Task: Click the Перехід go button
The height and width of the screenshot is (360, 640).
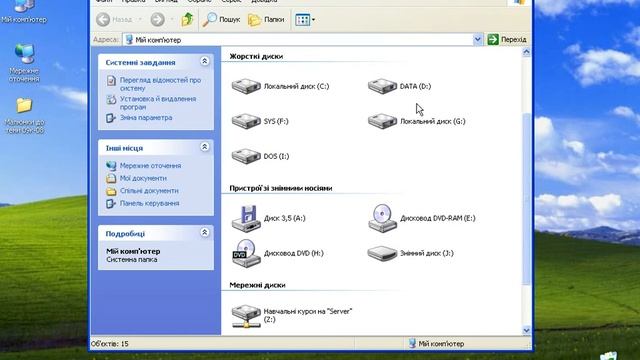Action: tap(507, 40)
